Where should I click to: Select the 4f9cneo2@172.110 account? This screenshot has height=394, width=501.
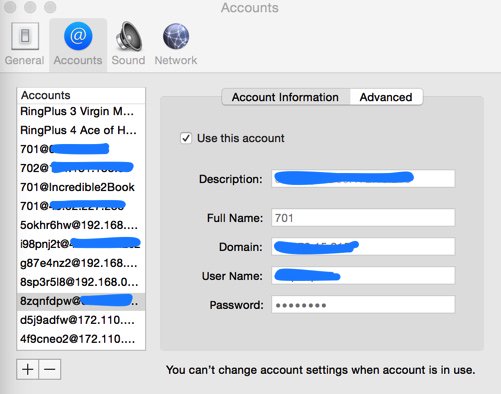[81, 339]
